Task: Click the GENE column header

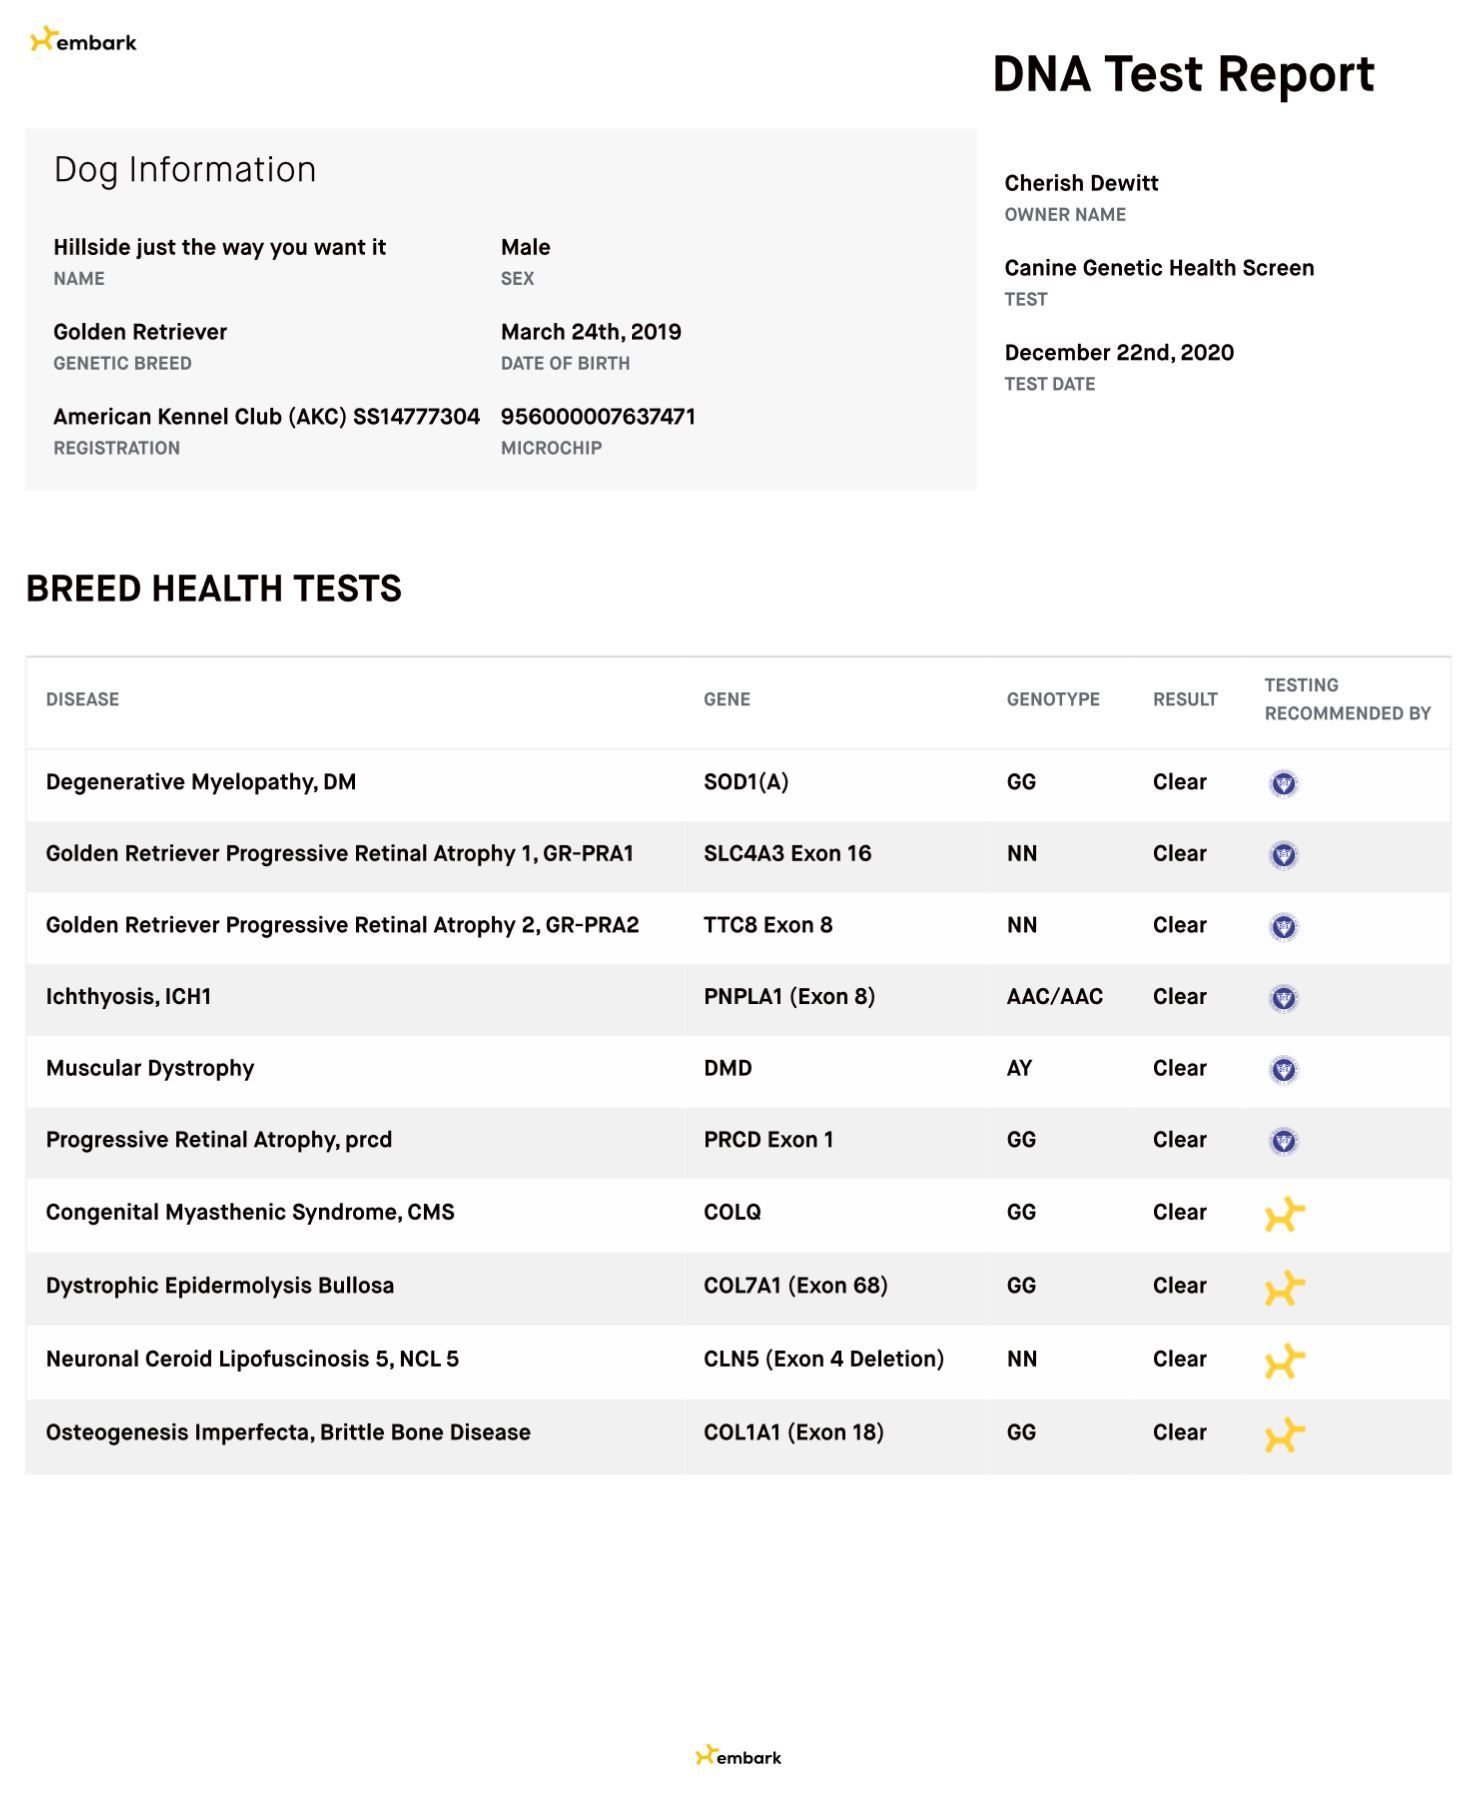Action: tap(727, 699)
